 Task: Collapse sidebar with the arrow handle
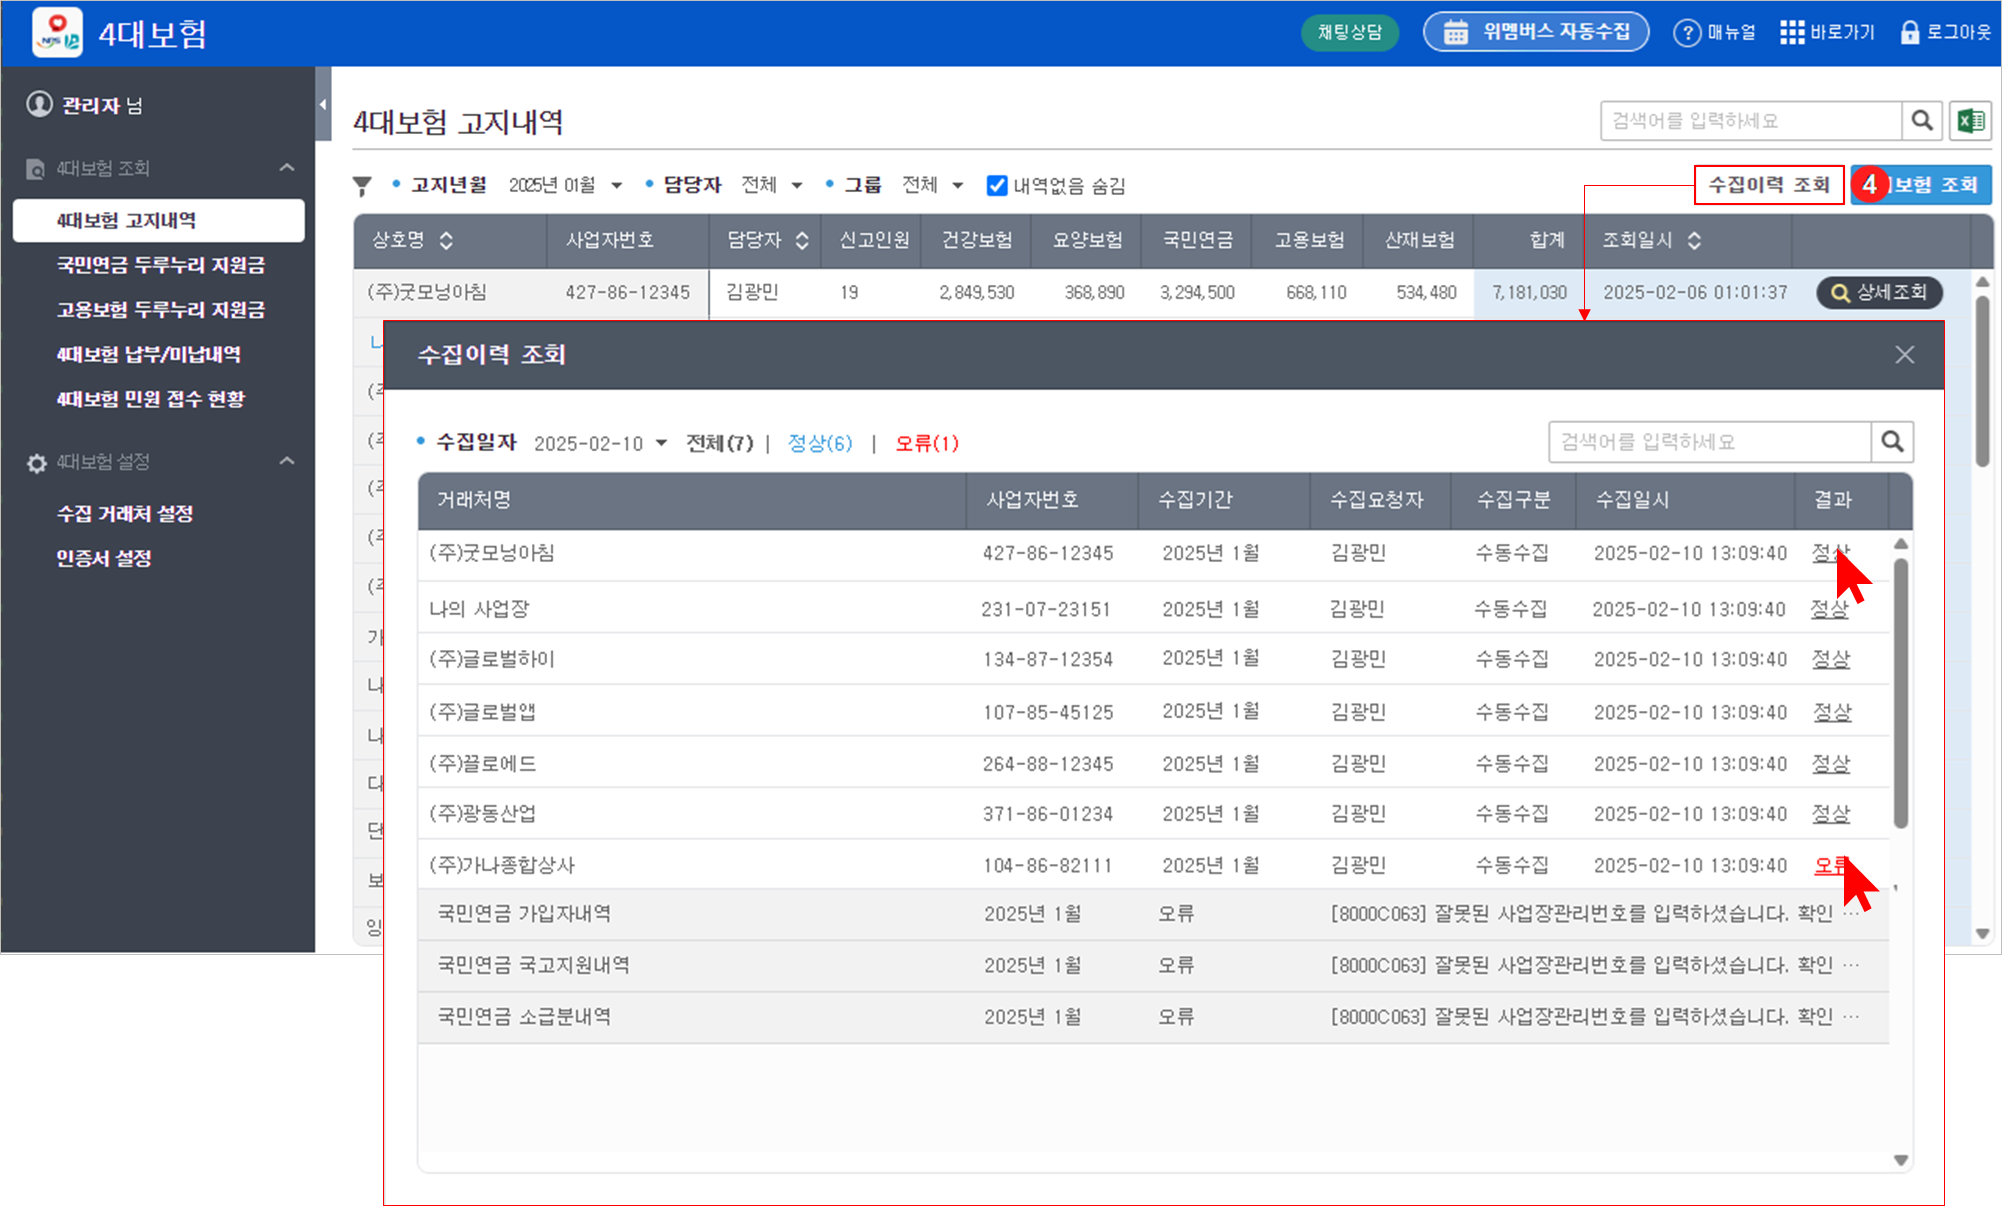point(322,104)
